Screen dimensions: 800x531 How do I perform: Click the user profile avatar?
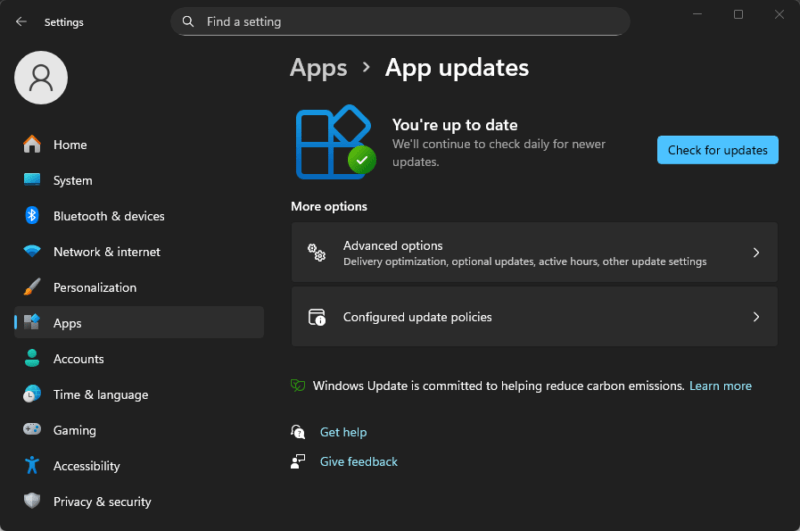click(41, 78)
